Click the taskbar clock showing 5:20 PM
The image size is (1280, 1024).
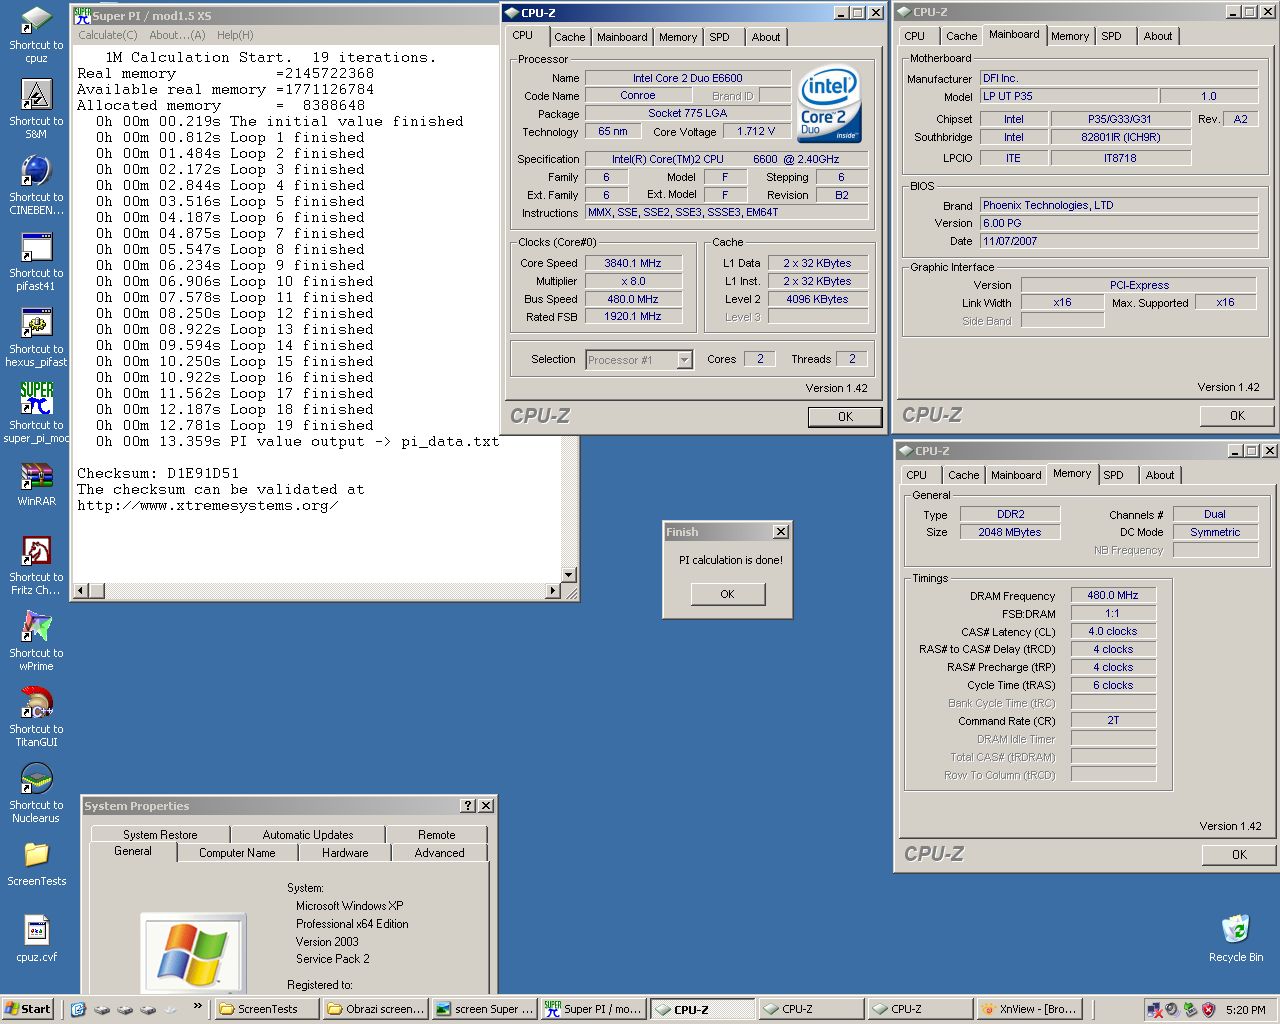1245,1010
